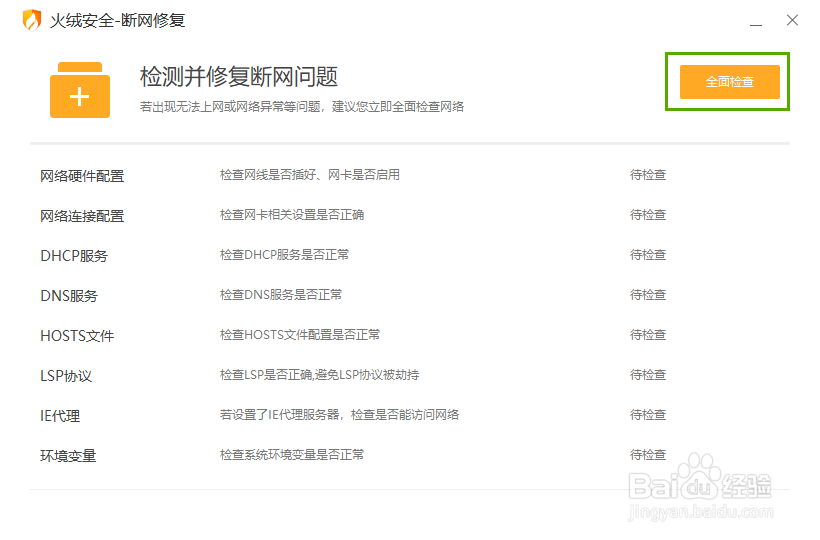Click the orange first-aid kit icon
This screenshot has height=540, width=820.
click(80, 90)
